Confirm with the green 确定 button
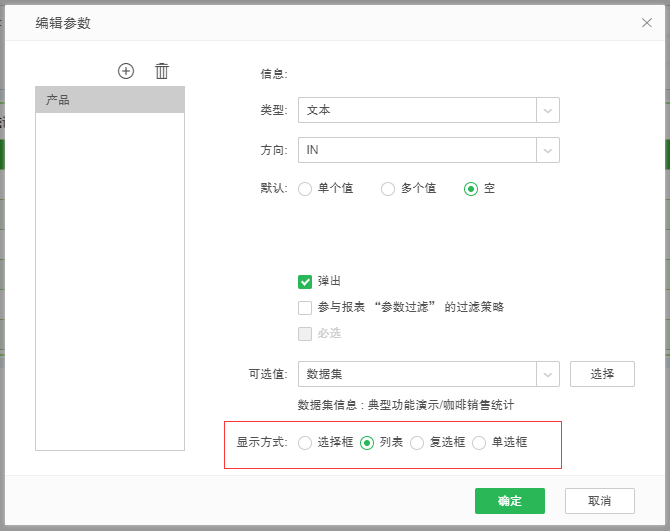This screenshot has width=670, height=531. coord(509,501)
